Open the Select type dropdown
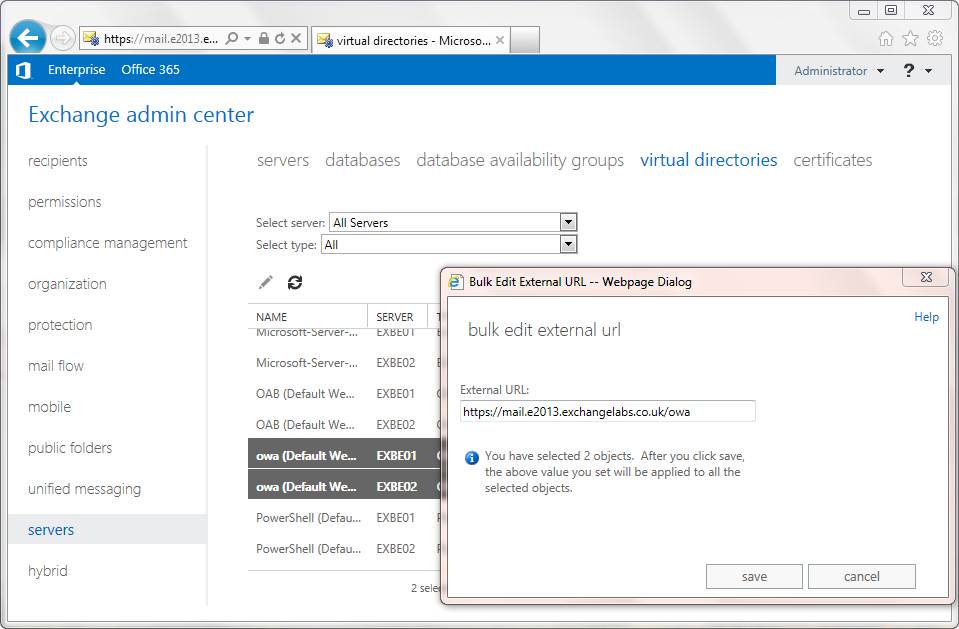This screenshot has height=629, width=959. tap(568, 244)
